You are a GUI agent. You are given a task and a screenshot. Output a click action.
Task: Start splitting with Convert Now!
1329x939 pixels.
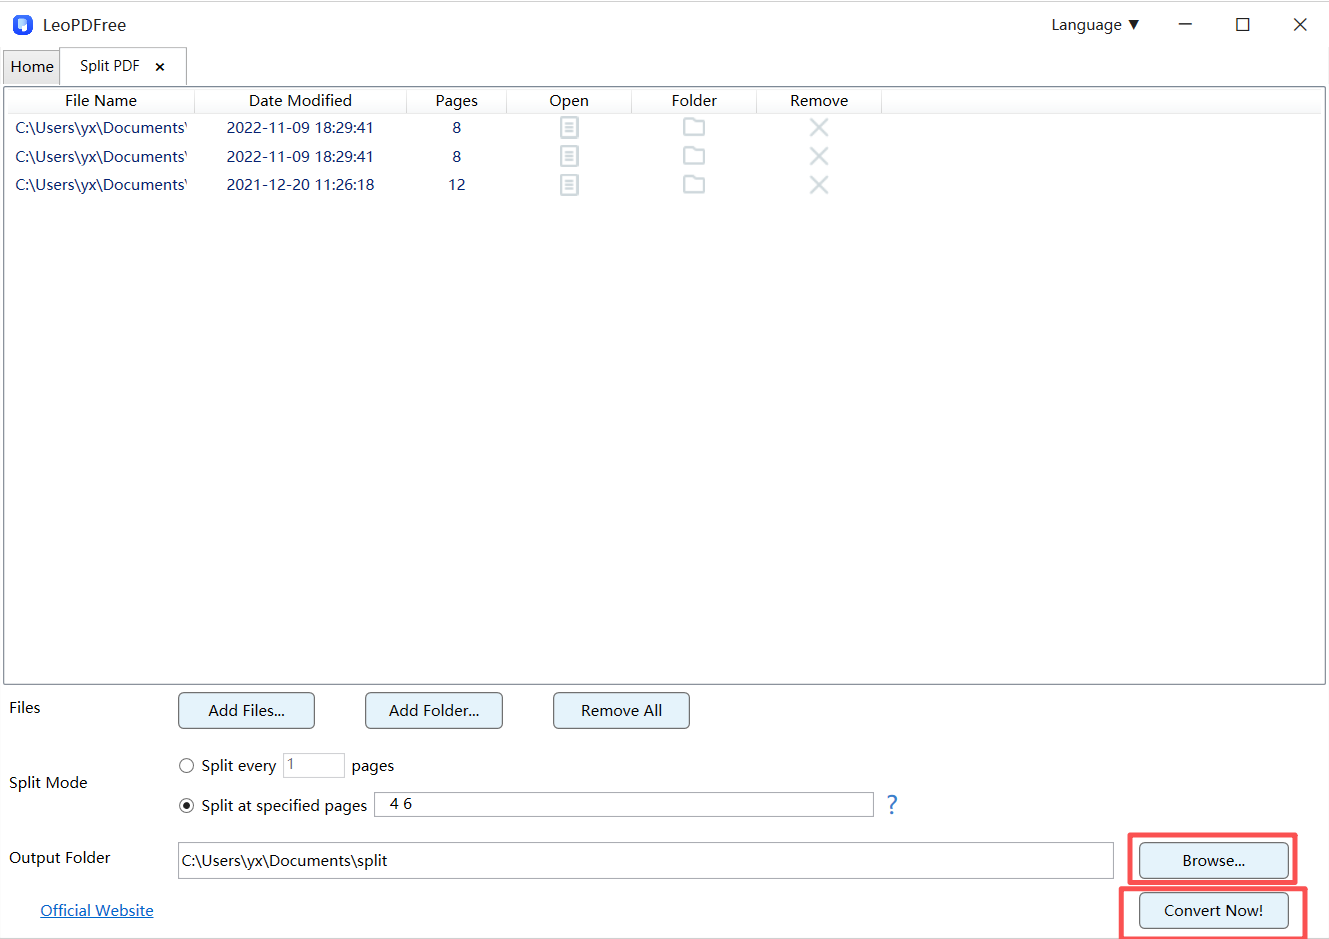[1214, 911]
